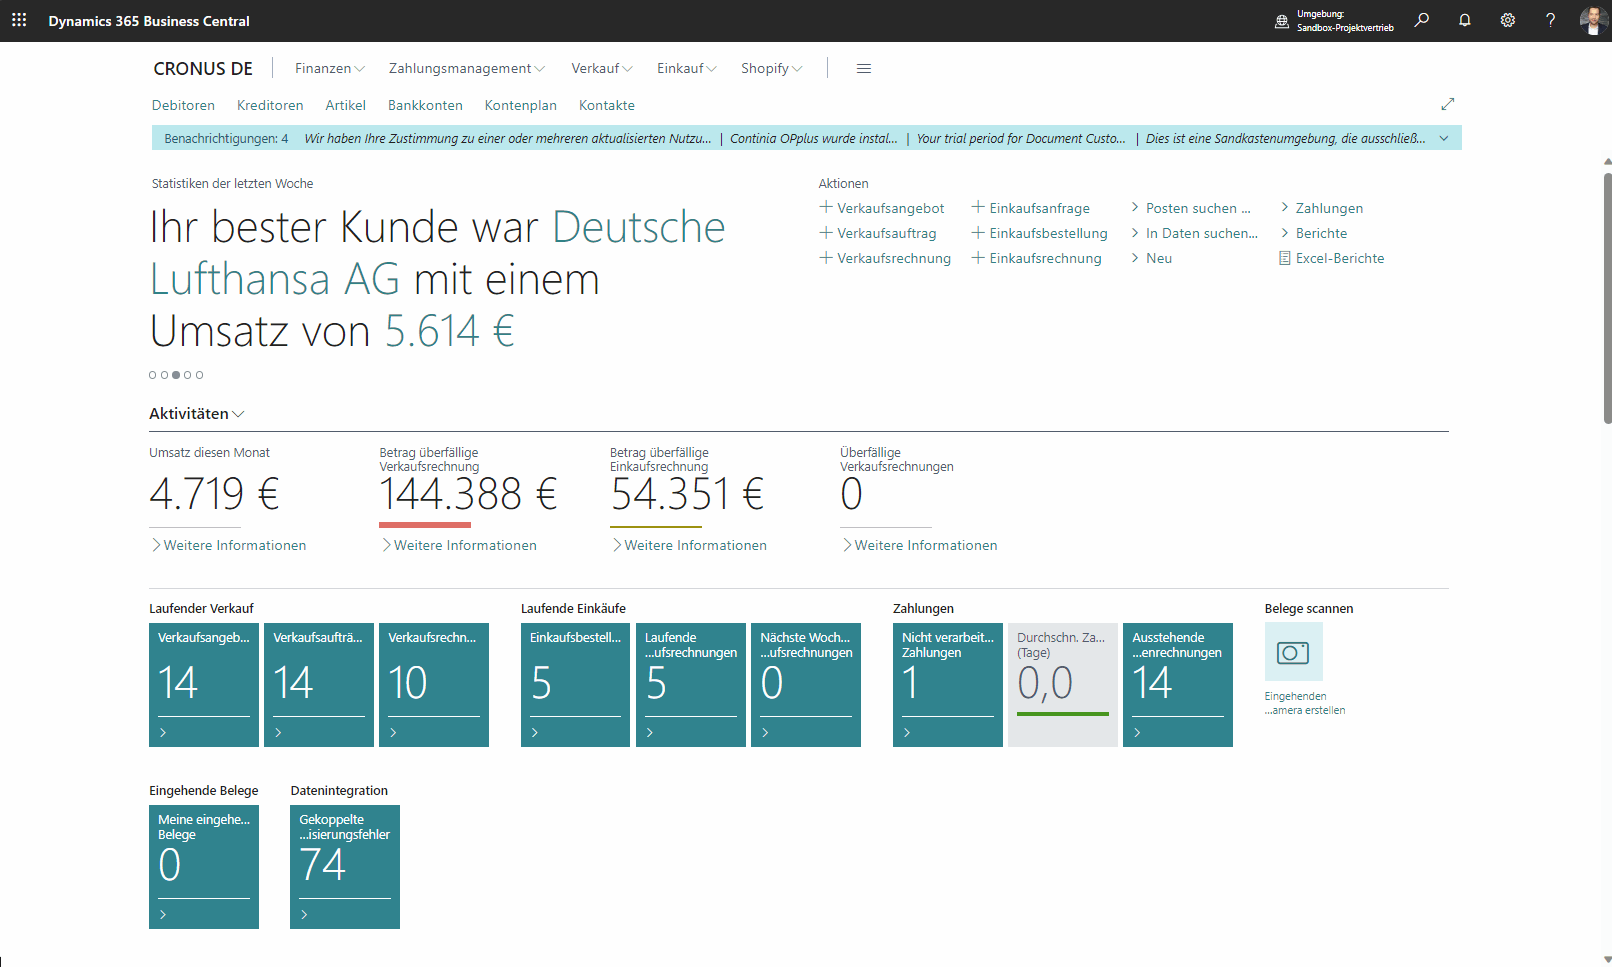Image resolution: width=1612 pixels, height=967 pixels.
Task: Click the plus icon beside Verkaufsangebot
Action: pos(826,207)
